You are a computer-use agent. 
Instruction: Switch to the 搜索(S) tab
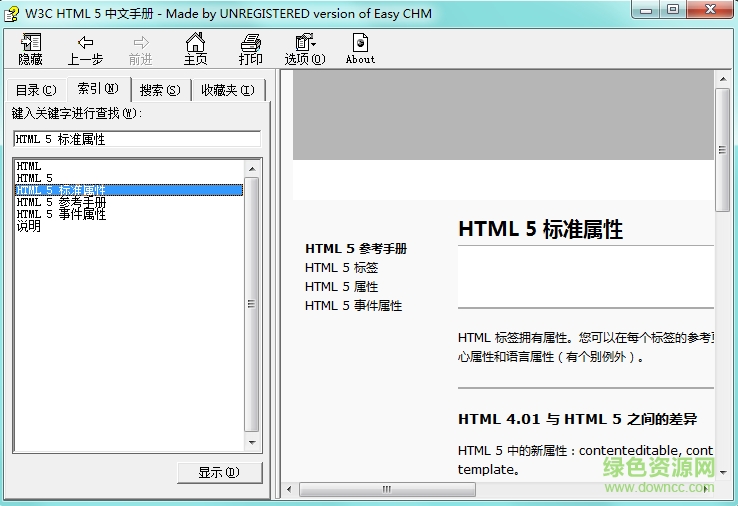coord(160,90)
